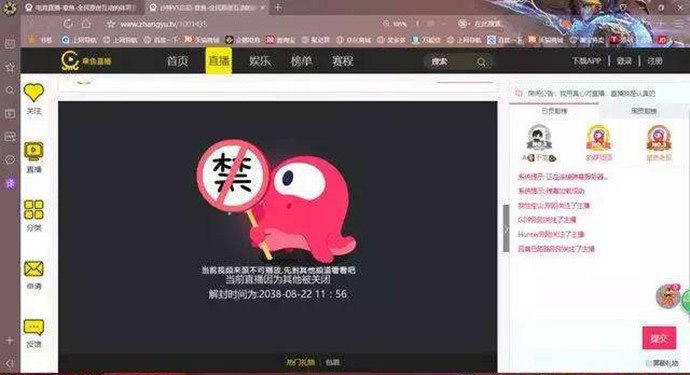Select the 娱乐 navigation item
Screen dimensions: 690x375
pyautogui.click(x=260, y=61)
